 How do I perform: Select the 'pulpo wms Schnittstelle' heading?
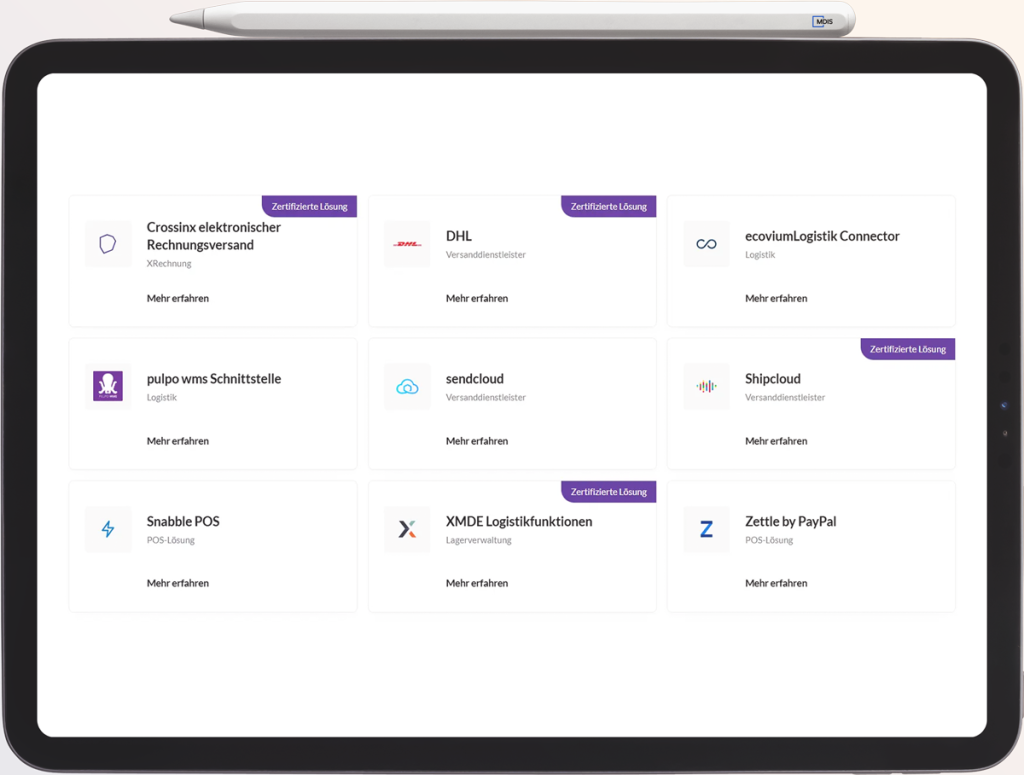pos(213,379)
